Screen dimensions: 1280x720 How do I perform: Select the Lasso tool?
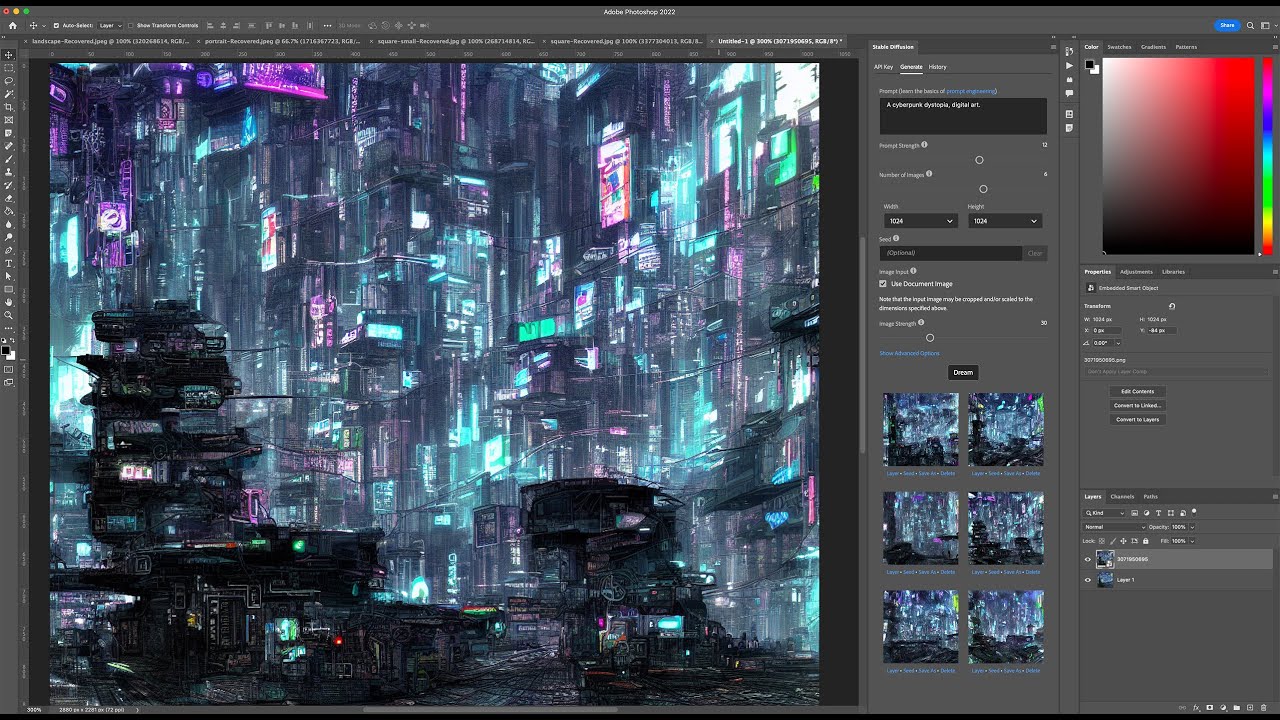coord(8,82)
